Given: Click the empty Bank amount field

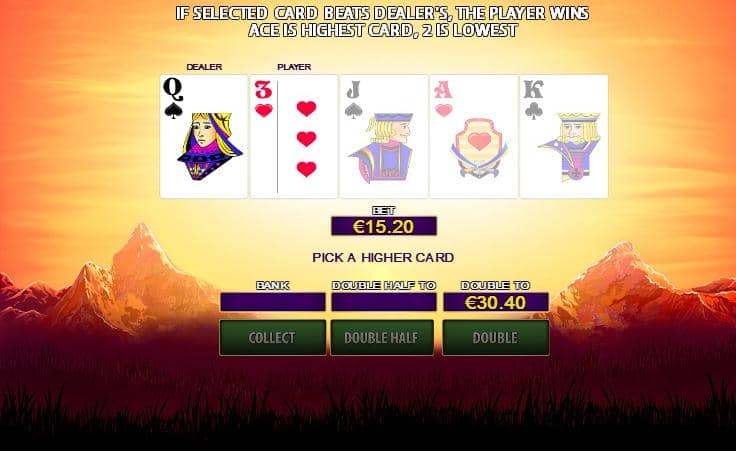Looking at the screenshot, I should tap(272, 302).
